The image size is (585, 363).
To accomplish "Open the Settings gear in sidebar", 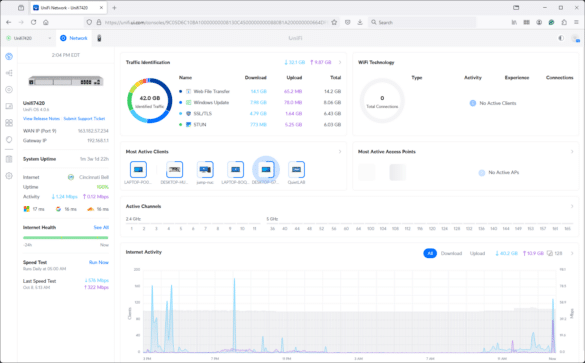I will [x=9, y=176].
